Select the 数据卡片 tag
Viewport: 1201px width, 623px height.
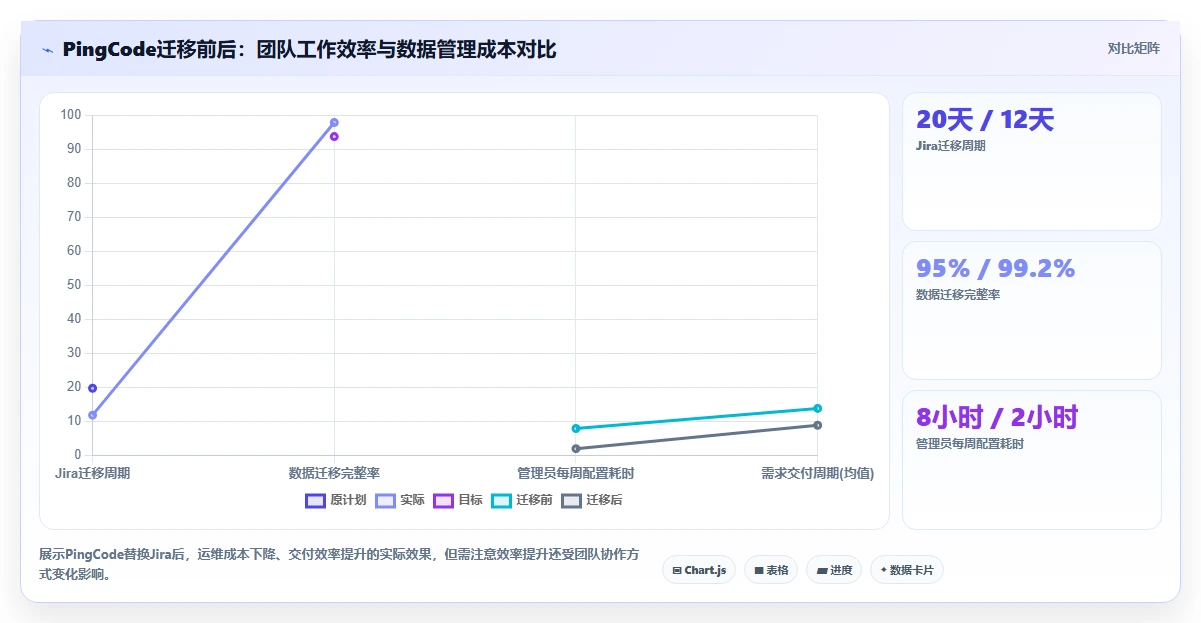tap(907, 570)
